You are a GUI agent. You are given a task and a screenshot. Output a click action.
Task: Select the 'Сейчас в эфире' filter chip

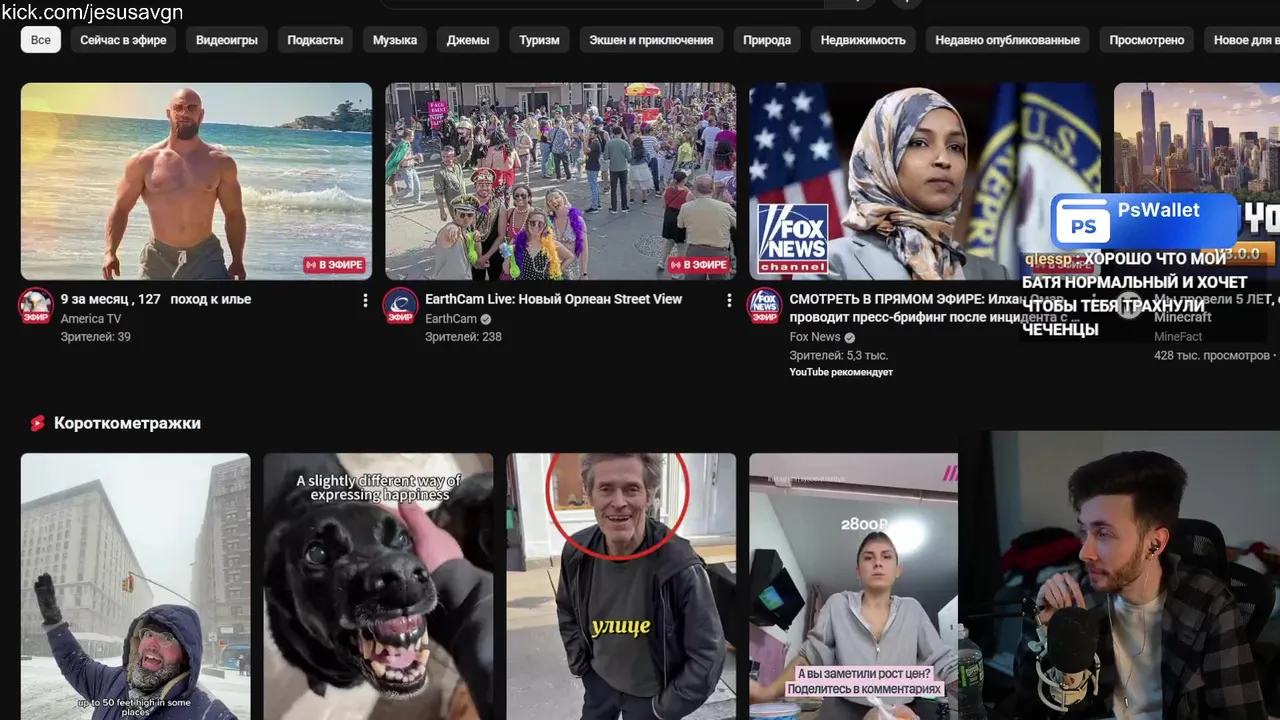[x=123, y=40]
